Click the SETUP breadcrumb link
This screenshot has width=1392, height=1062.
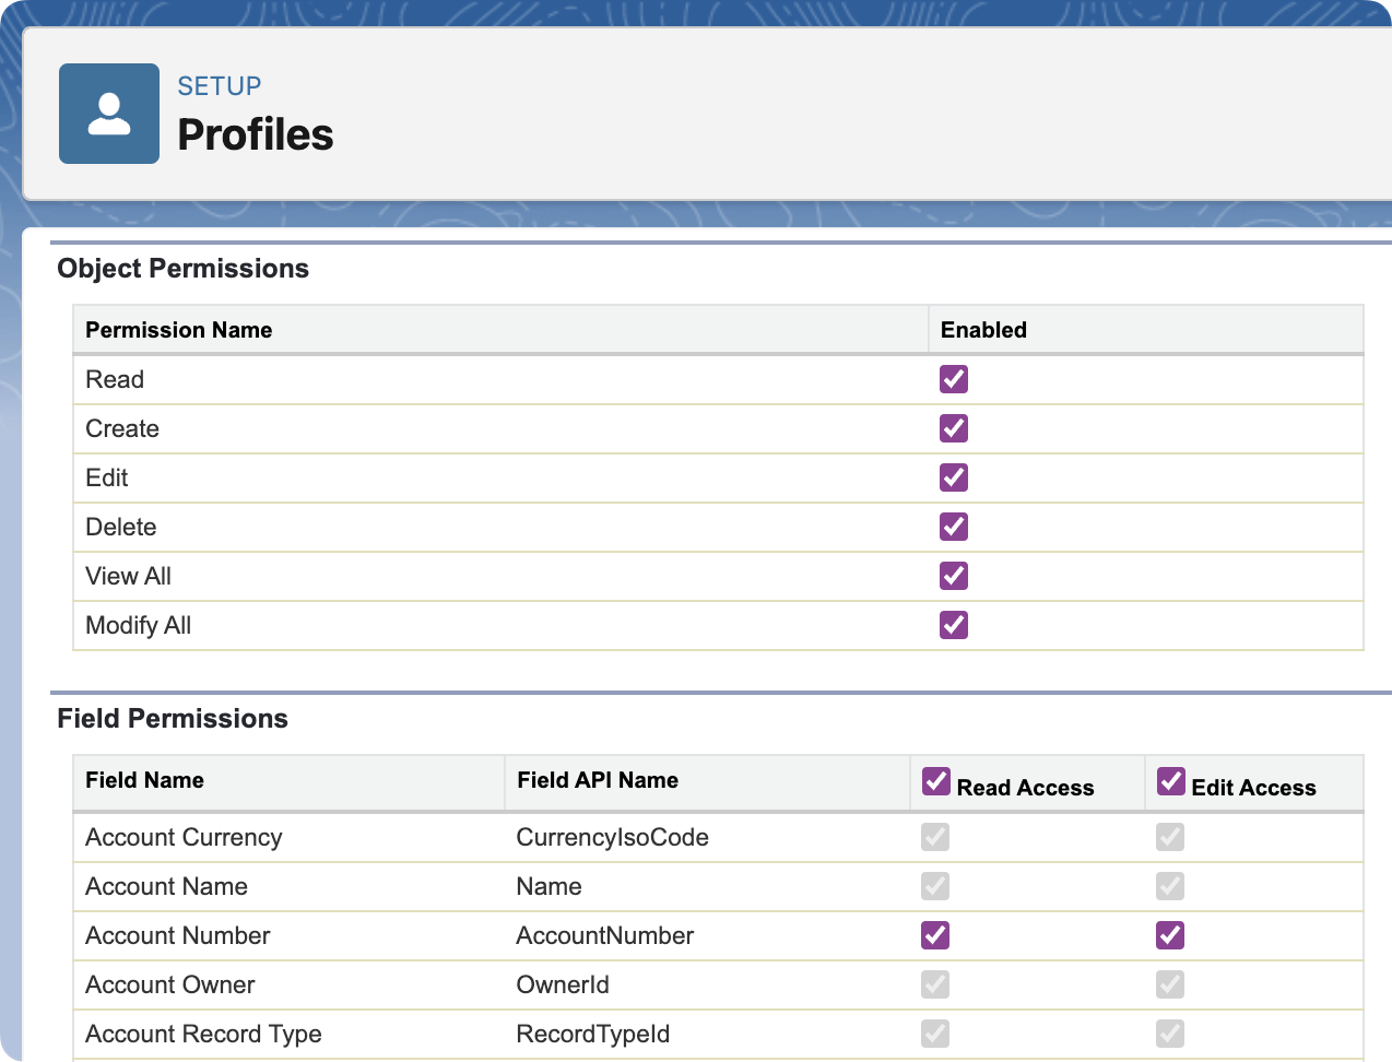click(x=219, y=86)
